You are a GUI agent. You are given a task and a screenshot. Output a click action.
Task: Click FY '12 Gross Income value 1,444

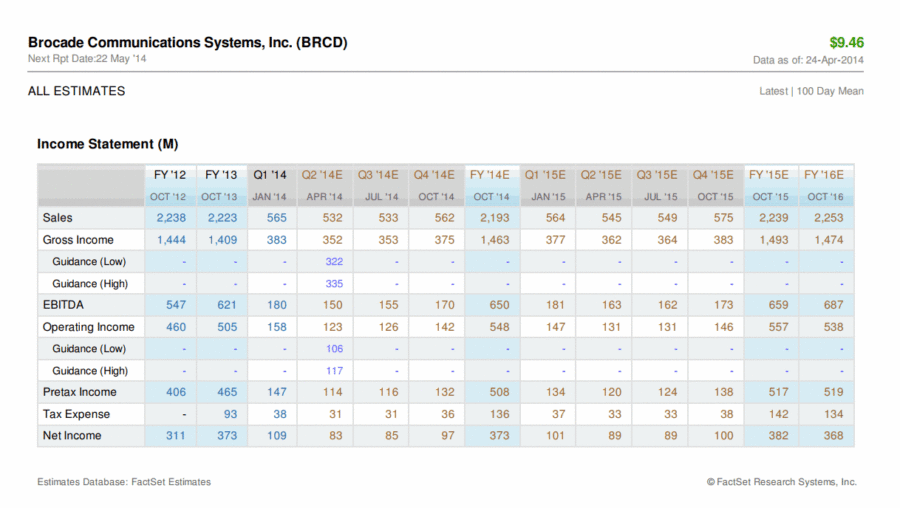click(171, 240)
